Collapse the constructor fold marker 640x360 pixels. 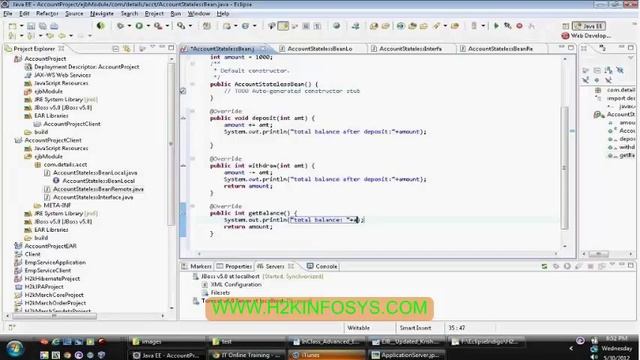192,84
